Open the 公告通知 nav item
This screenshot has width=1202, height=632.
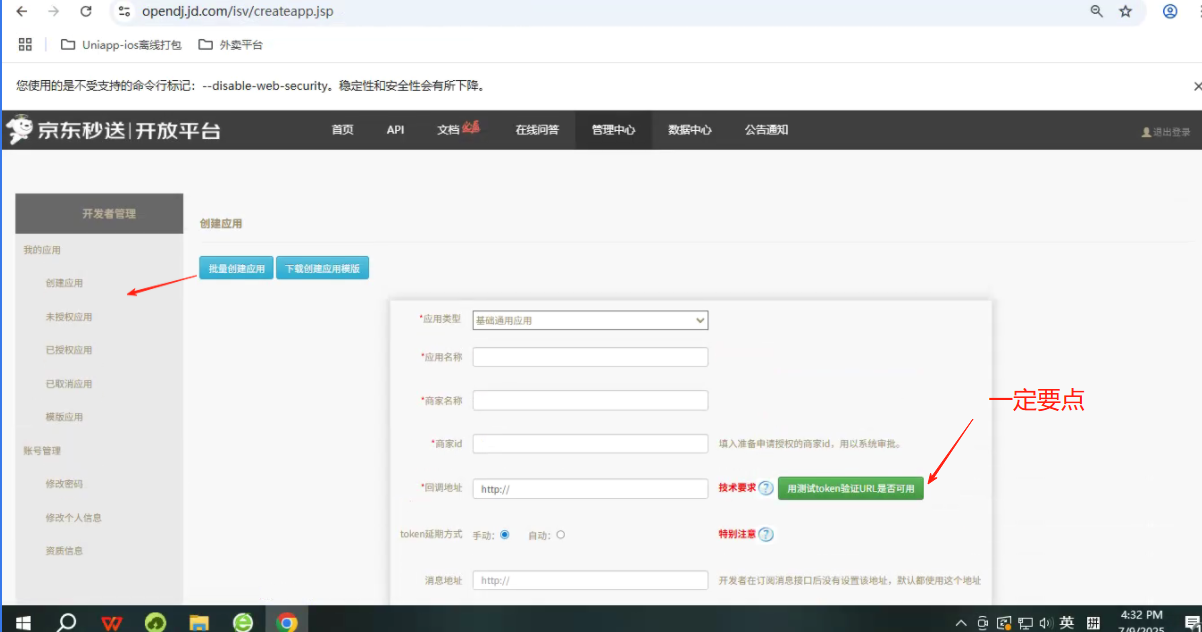(x=766, y=130)
